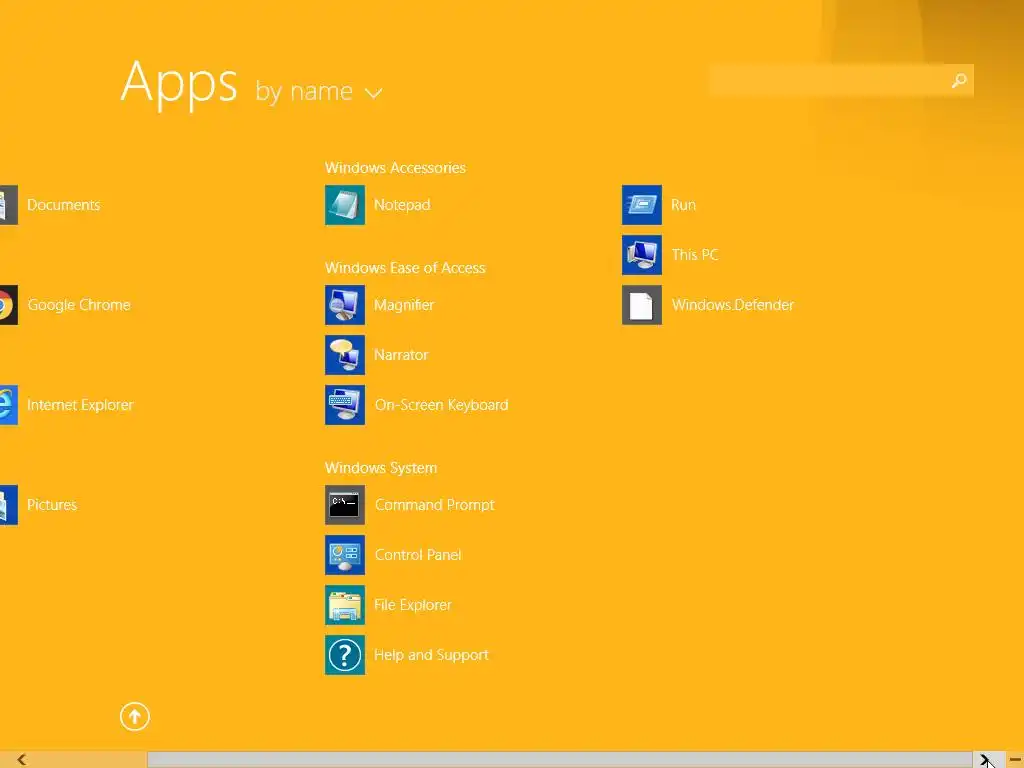Open the Narrator icon

345,355
